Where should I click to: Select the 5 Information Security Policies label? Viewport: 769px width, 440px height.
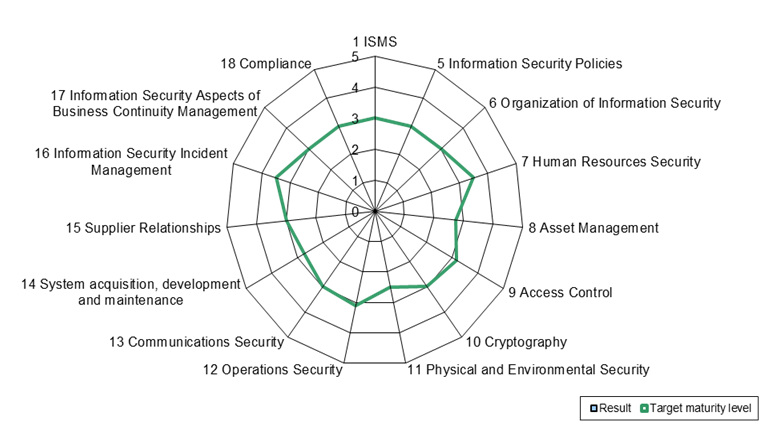pos(530,64)
